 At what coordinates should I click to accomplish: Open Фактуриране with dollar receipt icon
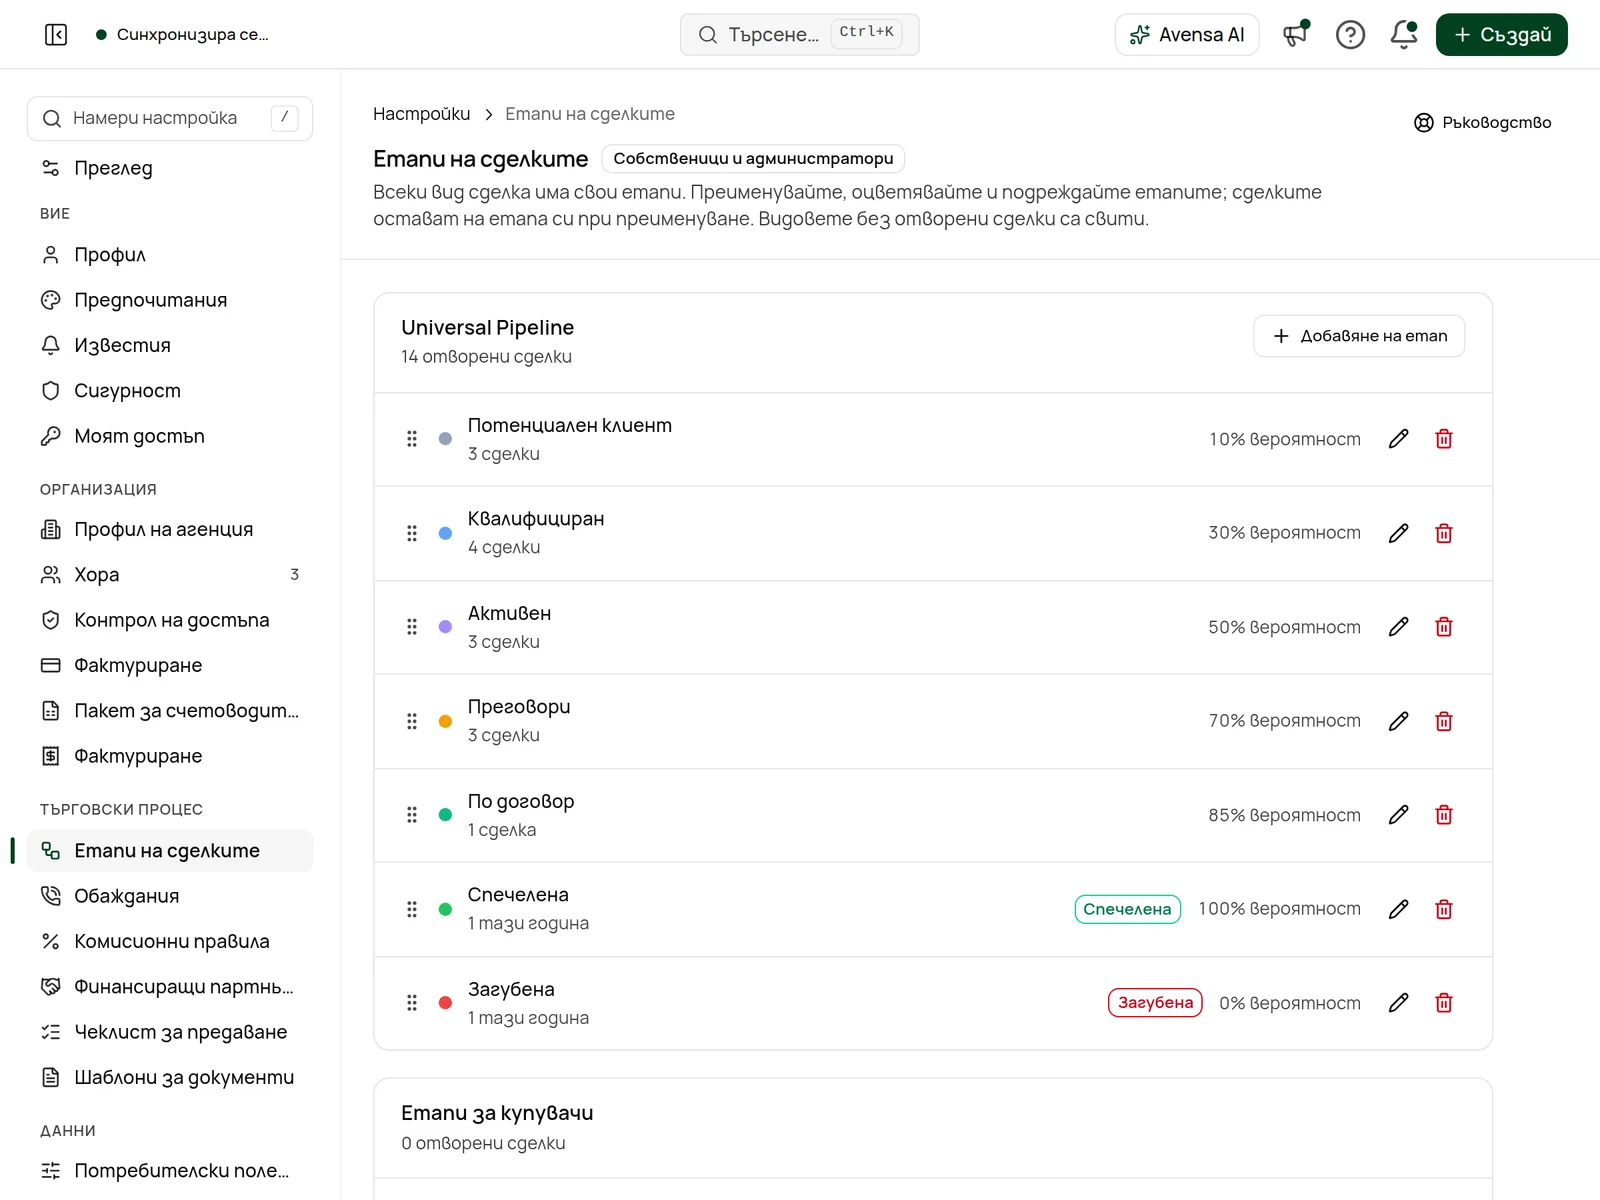(170, 756)
